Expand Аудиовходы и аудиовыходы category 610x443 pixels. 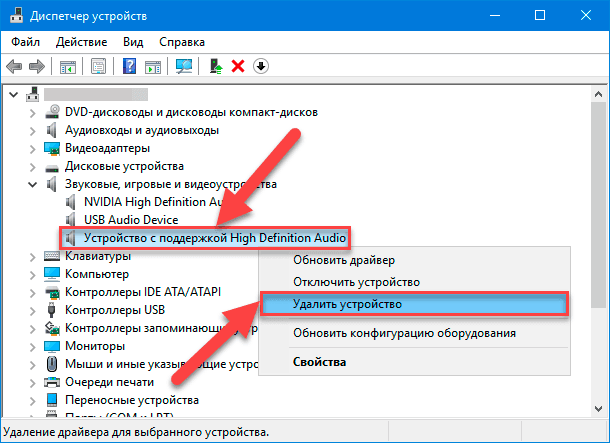click(33, 131)
